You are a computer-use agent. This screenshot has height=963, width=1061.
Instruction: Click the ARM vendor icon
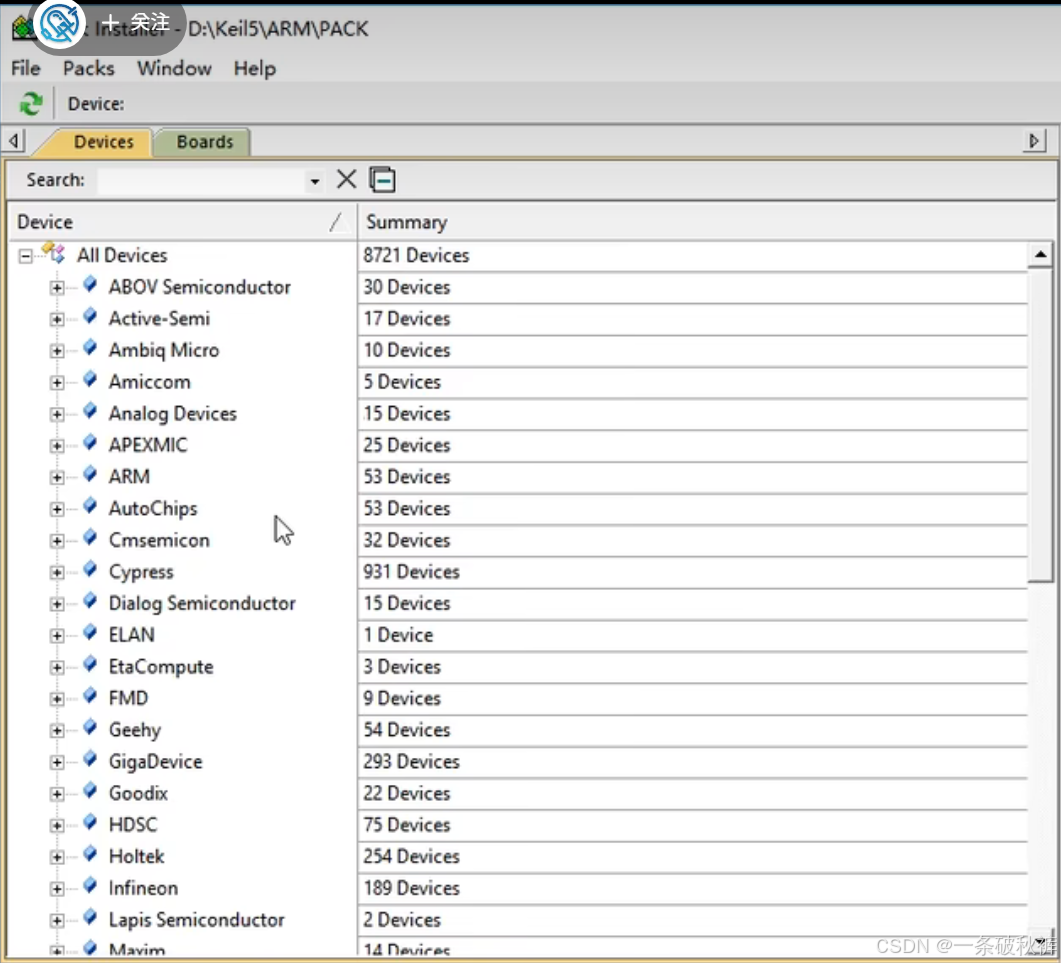[x=90, y=475]
